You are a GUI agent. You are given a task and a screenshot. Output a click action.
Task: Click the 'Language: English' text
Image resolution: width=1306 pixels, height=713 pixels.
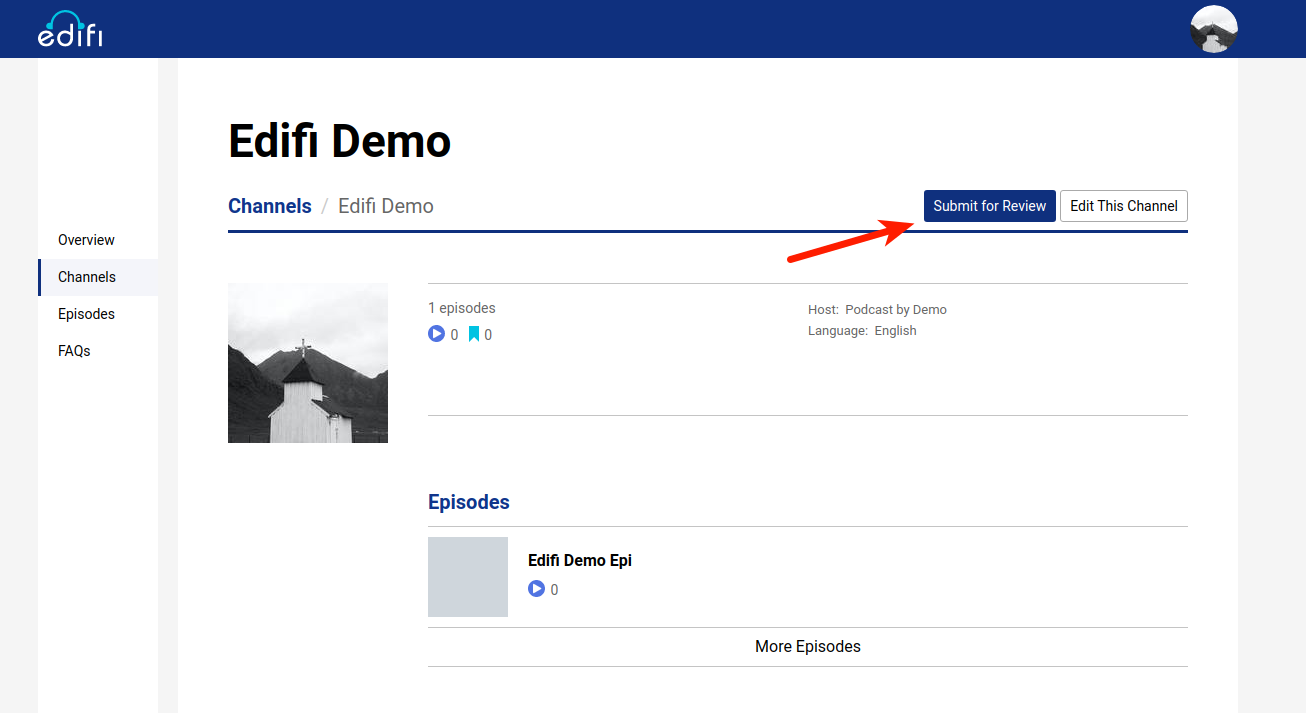point(862,330)
